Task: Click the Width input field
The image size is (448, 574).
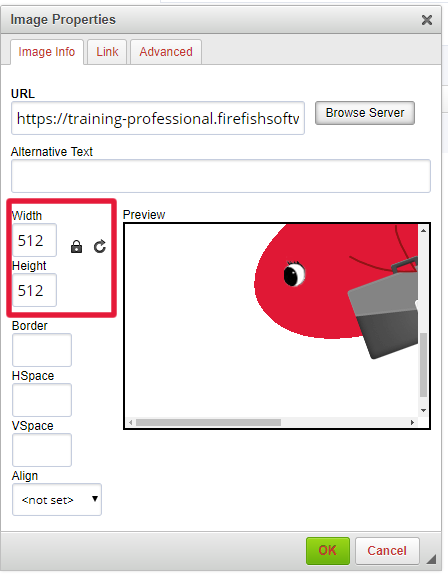Action: (x=34, y=240)
